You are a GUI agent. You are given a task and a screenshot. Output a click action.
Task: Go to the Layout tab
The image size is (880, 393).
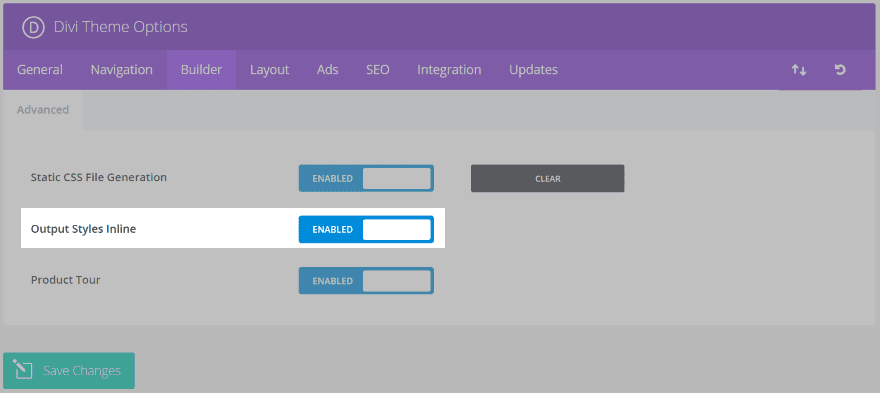coord(269,70)
